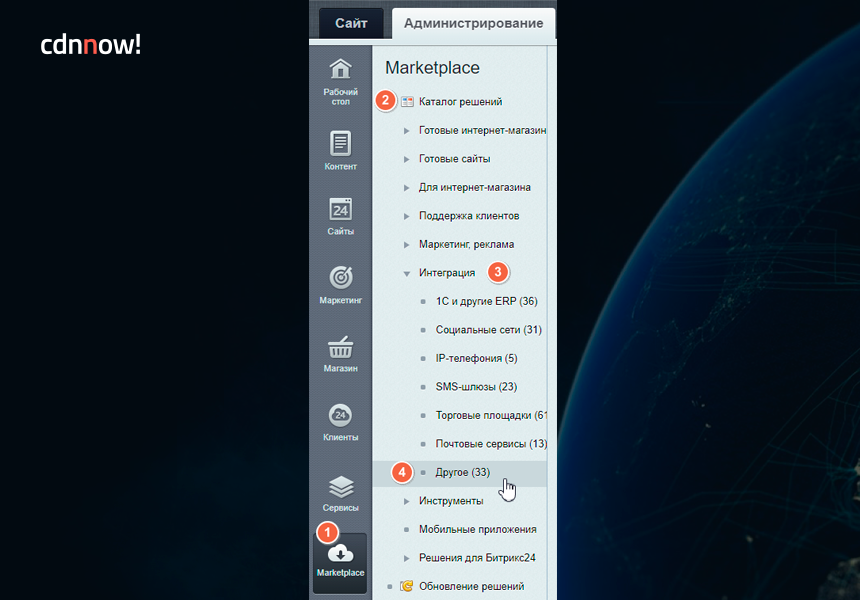Open the Рабочий стол home icon
The height and width of the screenshot is (600, 860).
pos(340,69)
